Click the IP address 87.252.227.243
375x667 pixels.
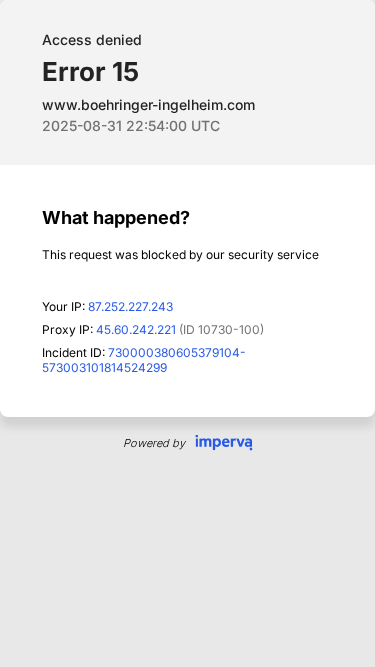coord(131,307)
